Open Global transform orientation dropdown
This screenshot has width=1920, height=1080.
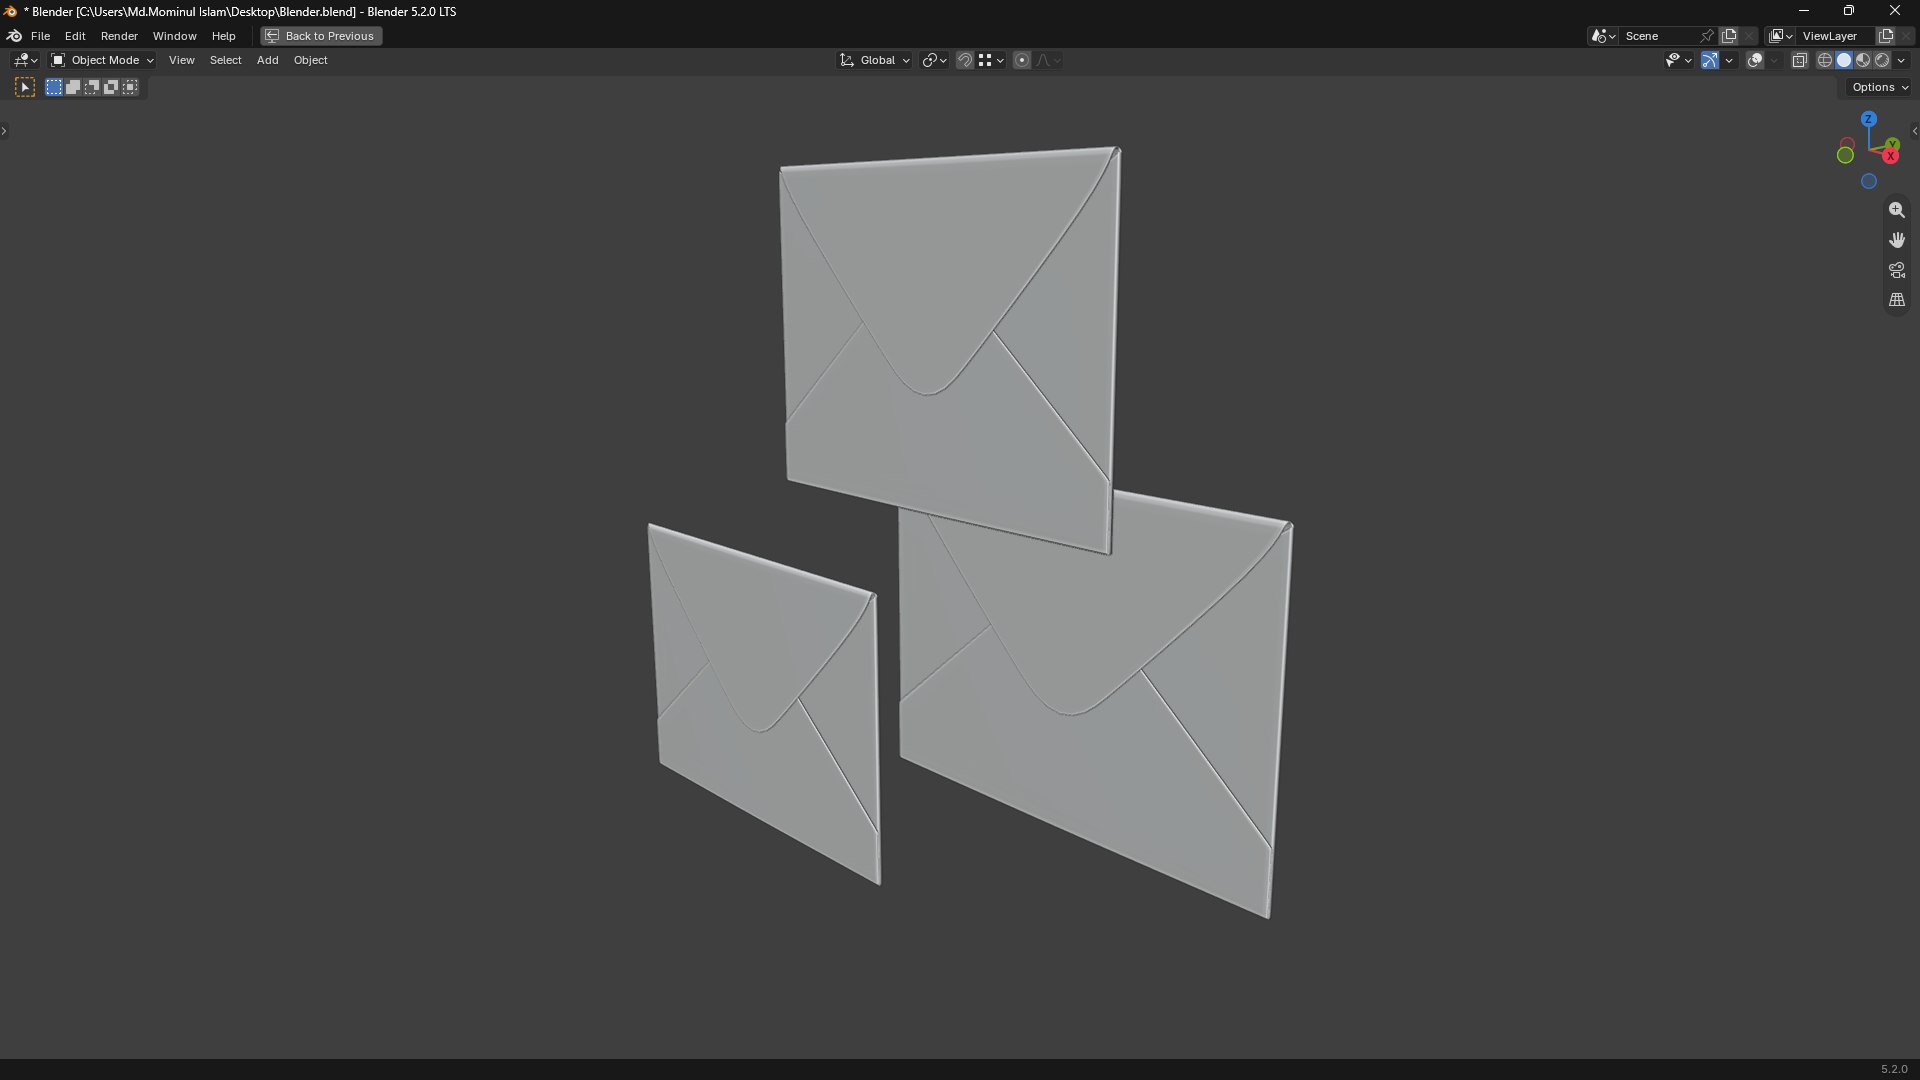point(875,61)
